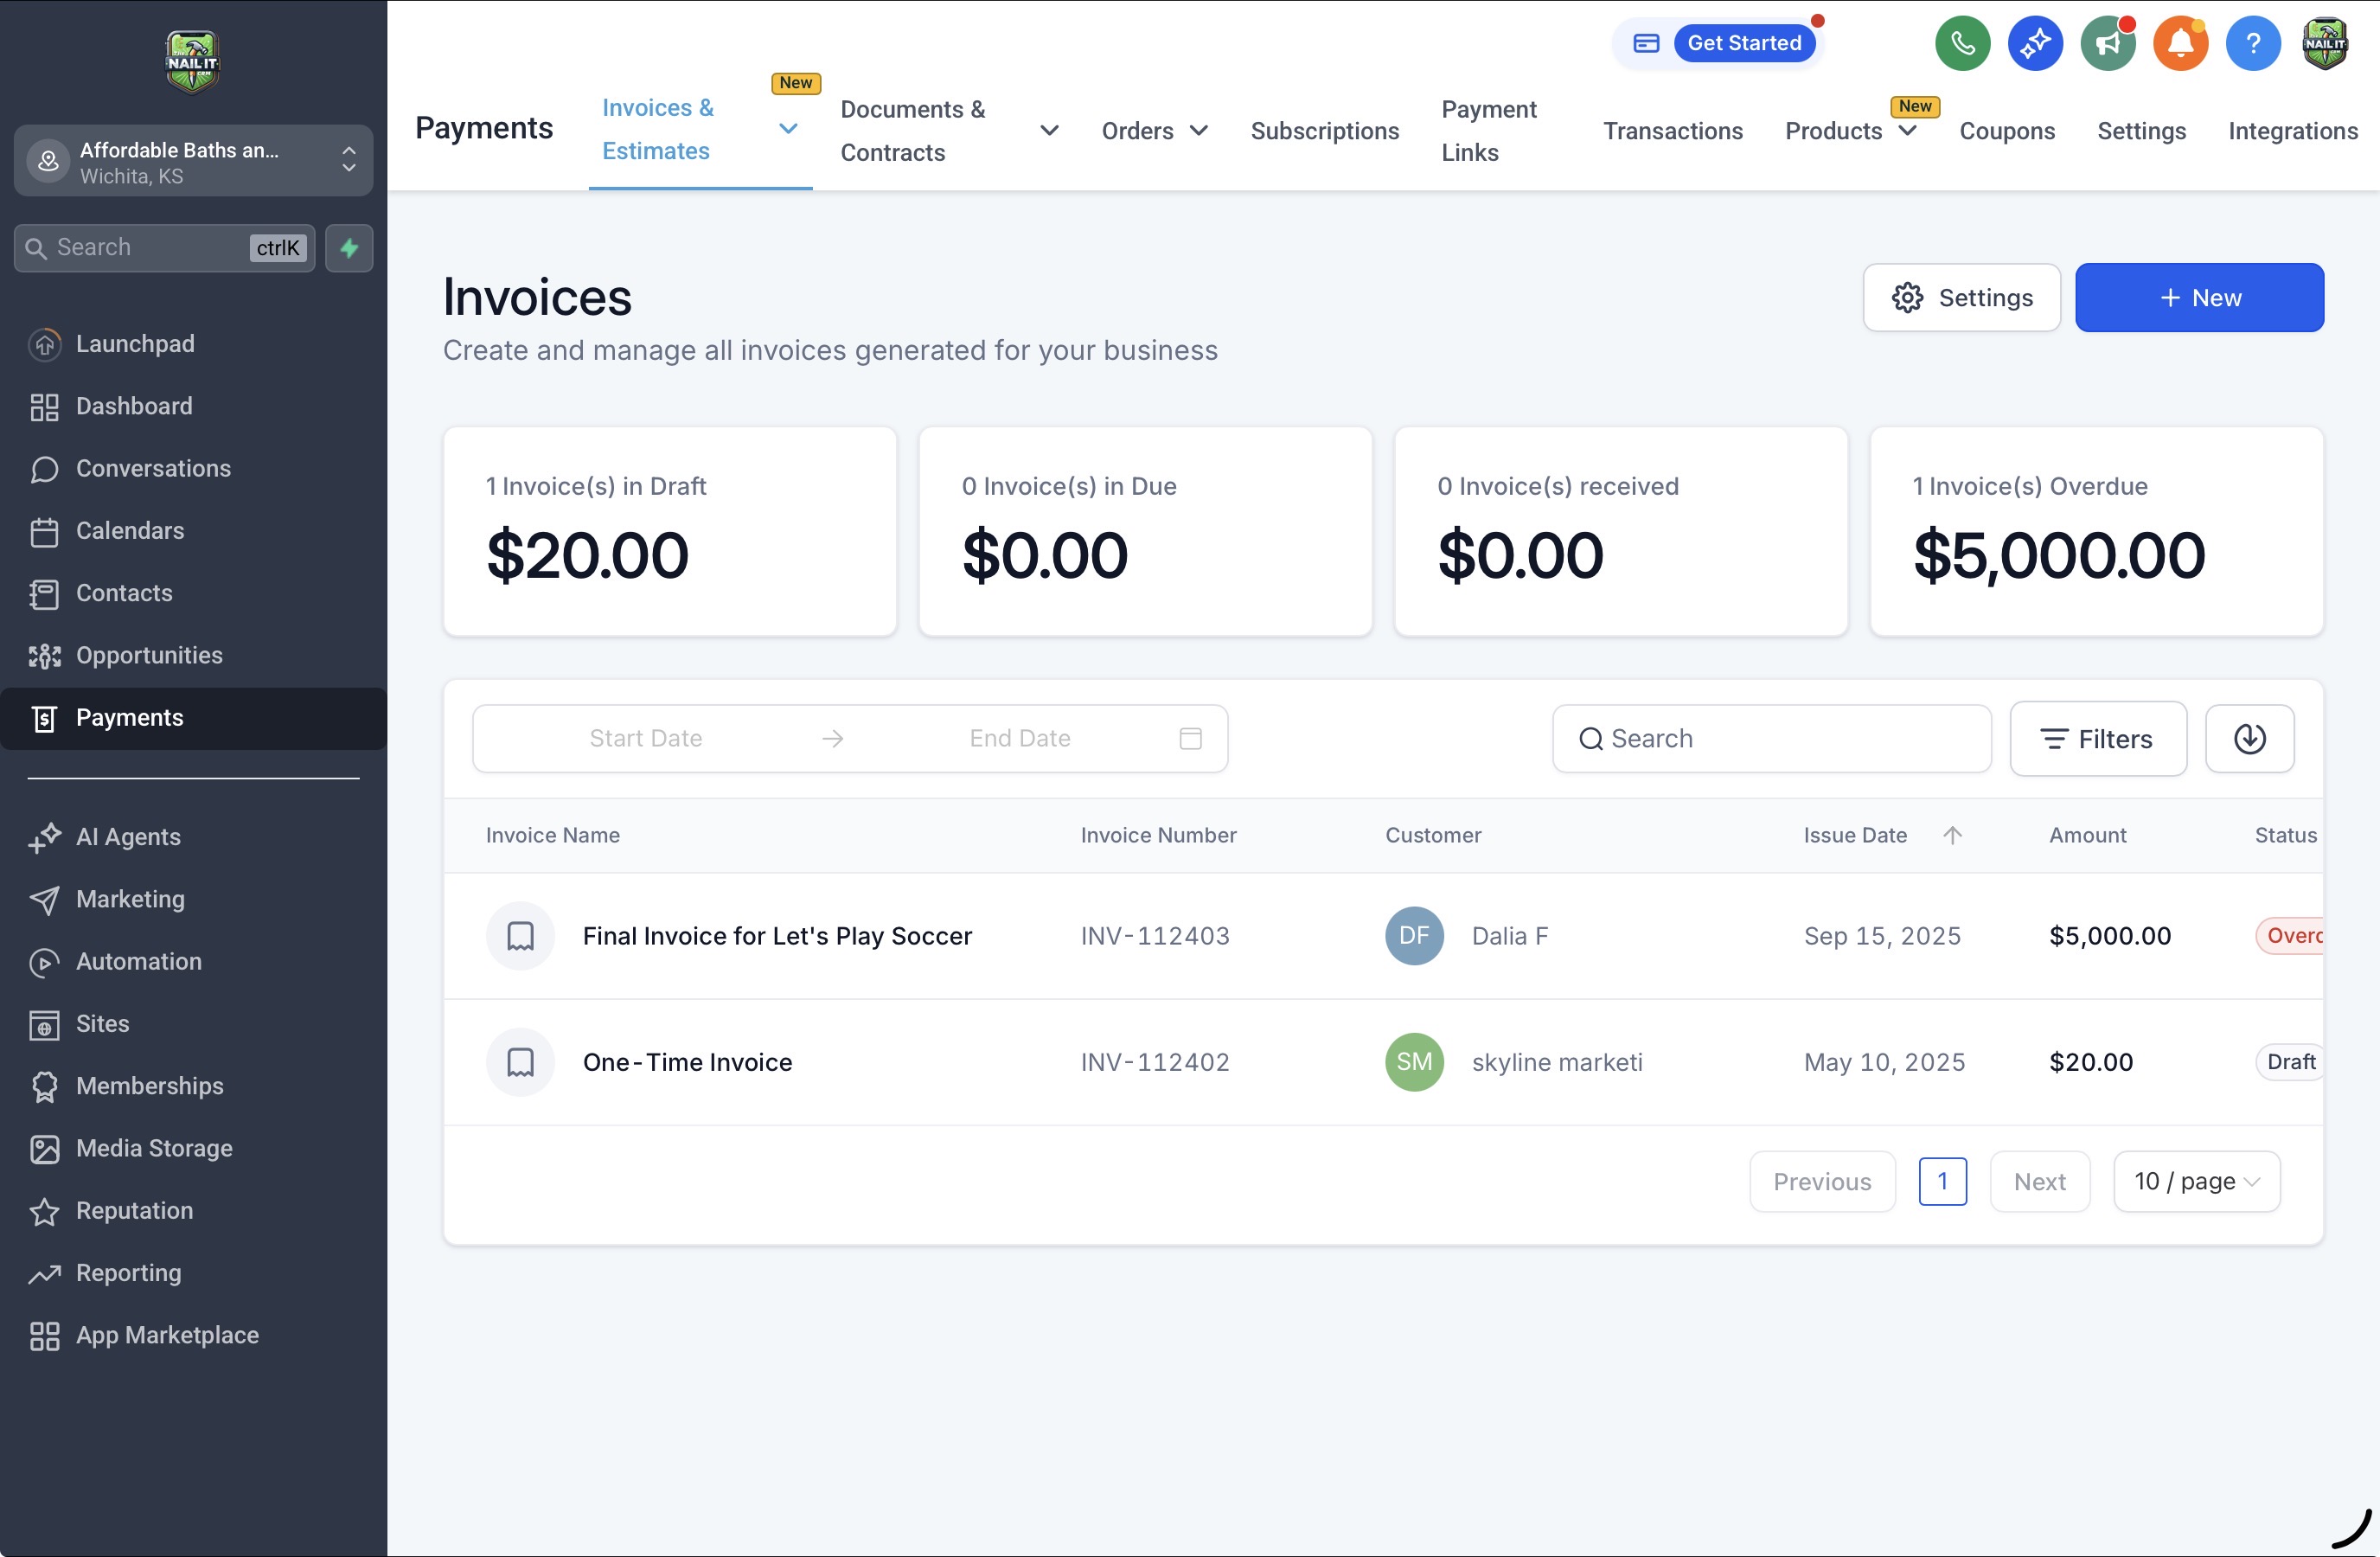The image size is (2380, 1557).
Task: Open the AI assistant sparkle icon
Action: click(x=2034, y=43)
